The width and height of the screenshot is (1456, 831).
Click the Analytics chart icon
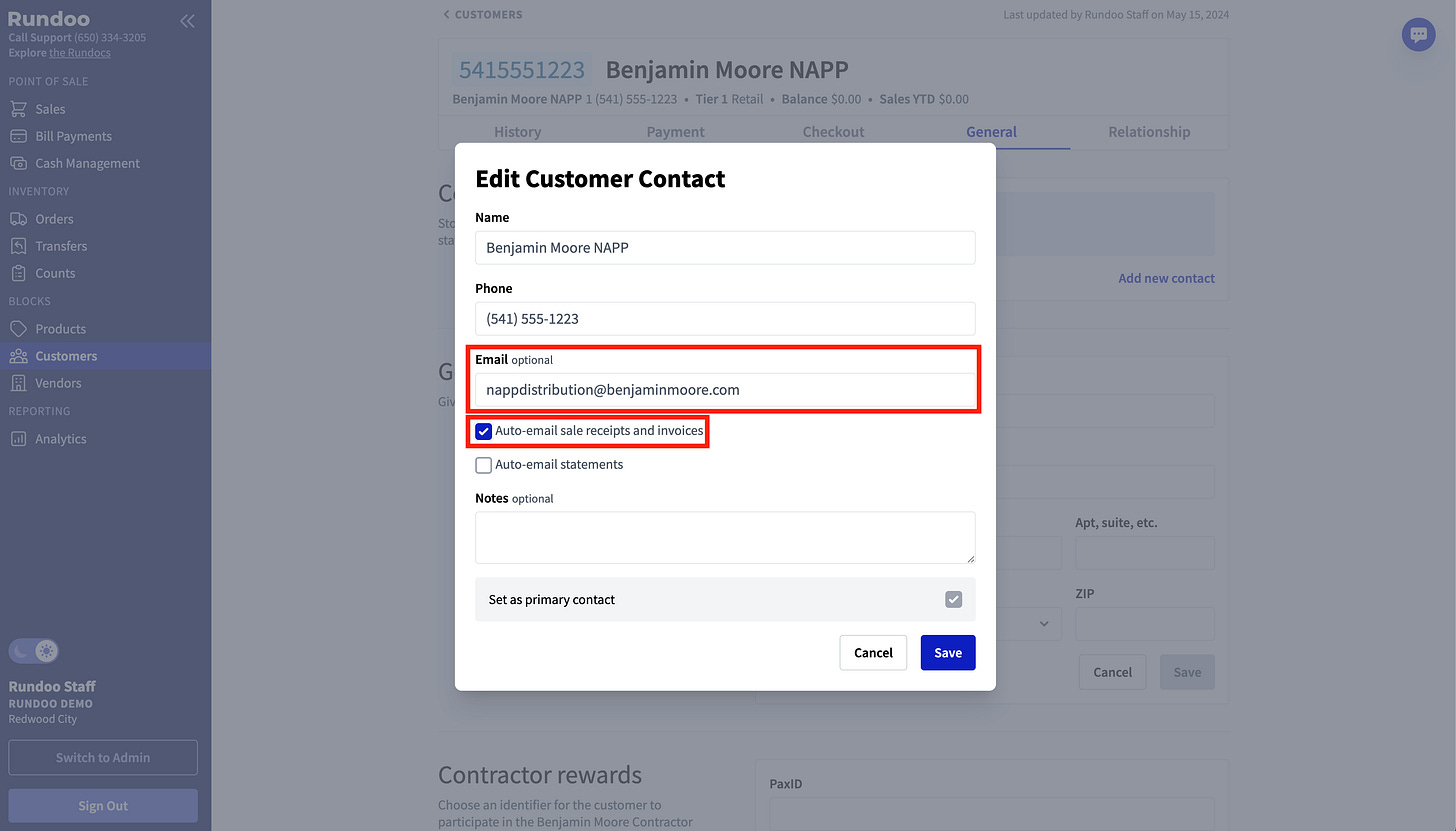point(18,439)
